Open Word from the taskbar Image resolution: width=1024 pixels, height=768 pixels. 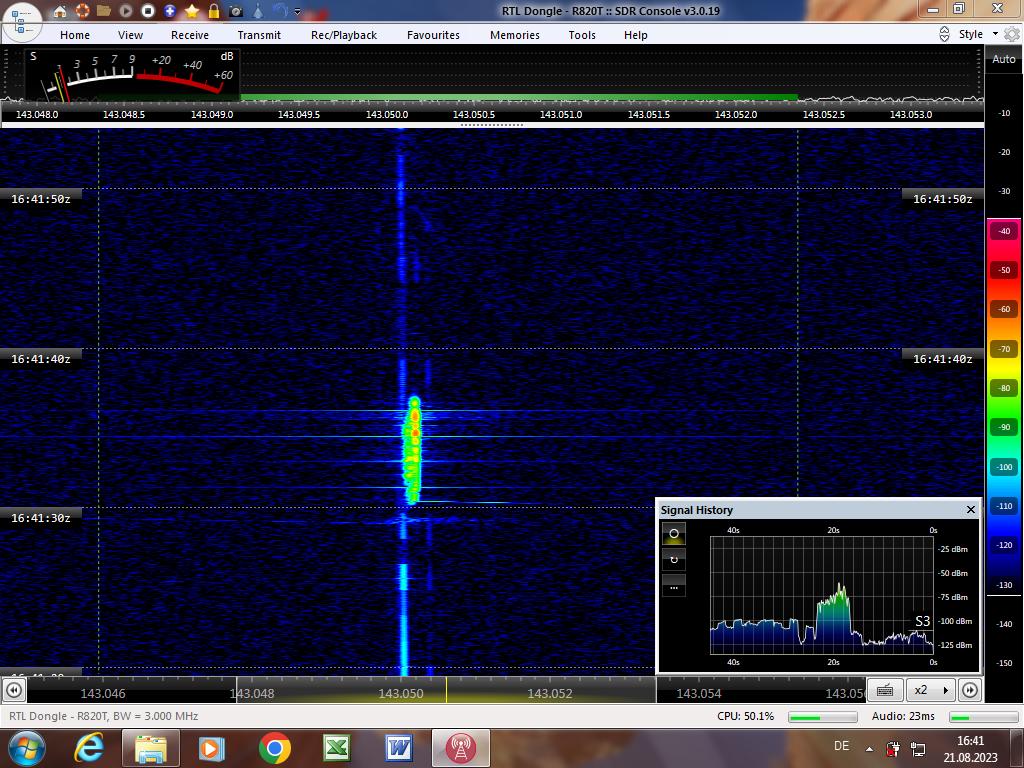pyautogui.click(x=398, y=748)
